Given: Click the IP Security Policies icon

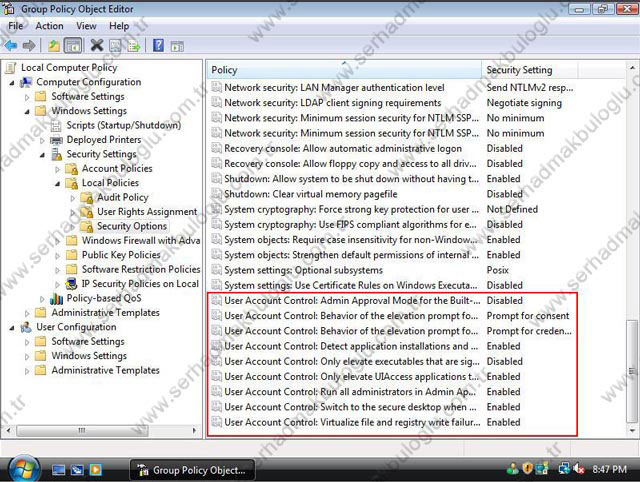Looking at the screenshot, I should 71,284.
